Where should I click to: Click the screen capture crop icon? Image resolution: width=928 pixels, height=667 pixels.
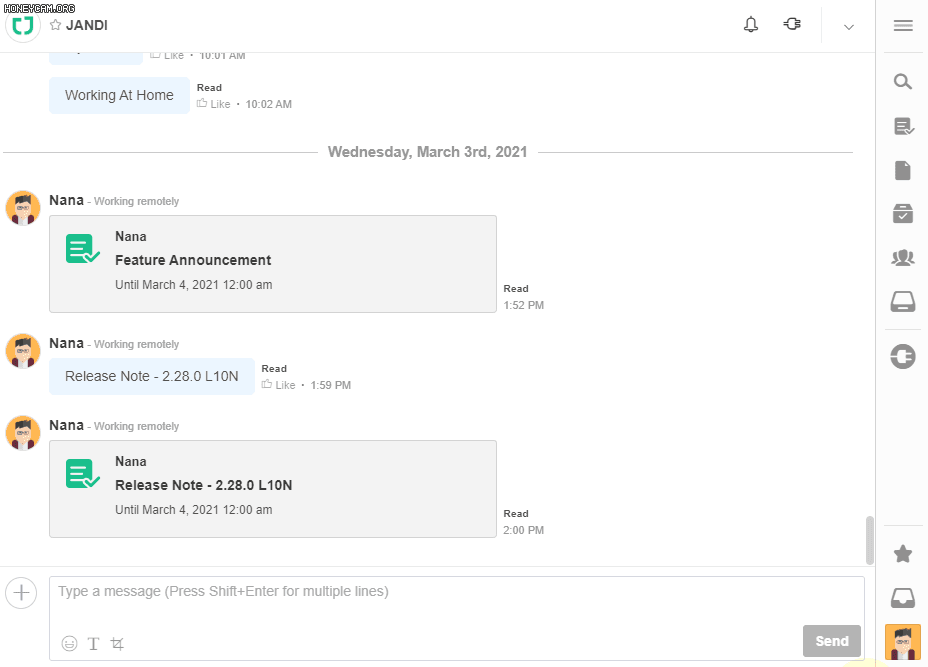117,643
